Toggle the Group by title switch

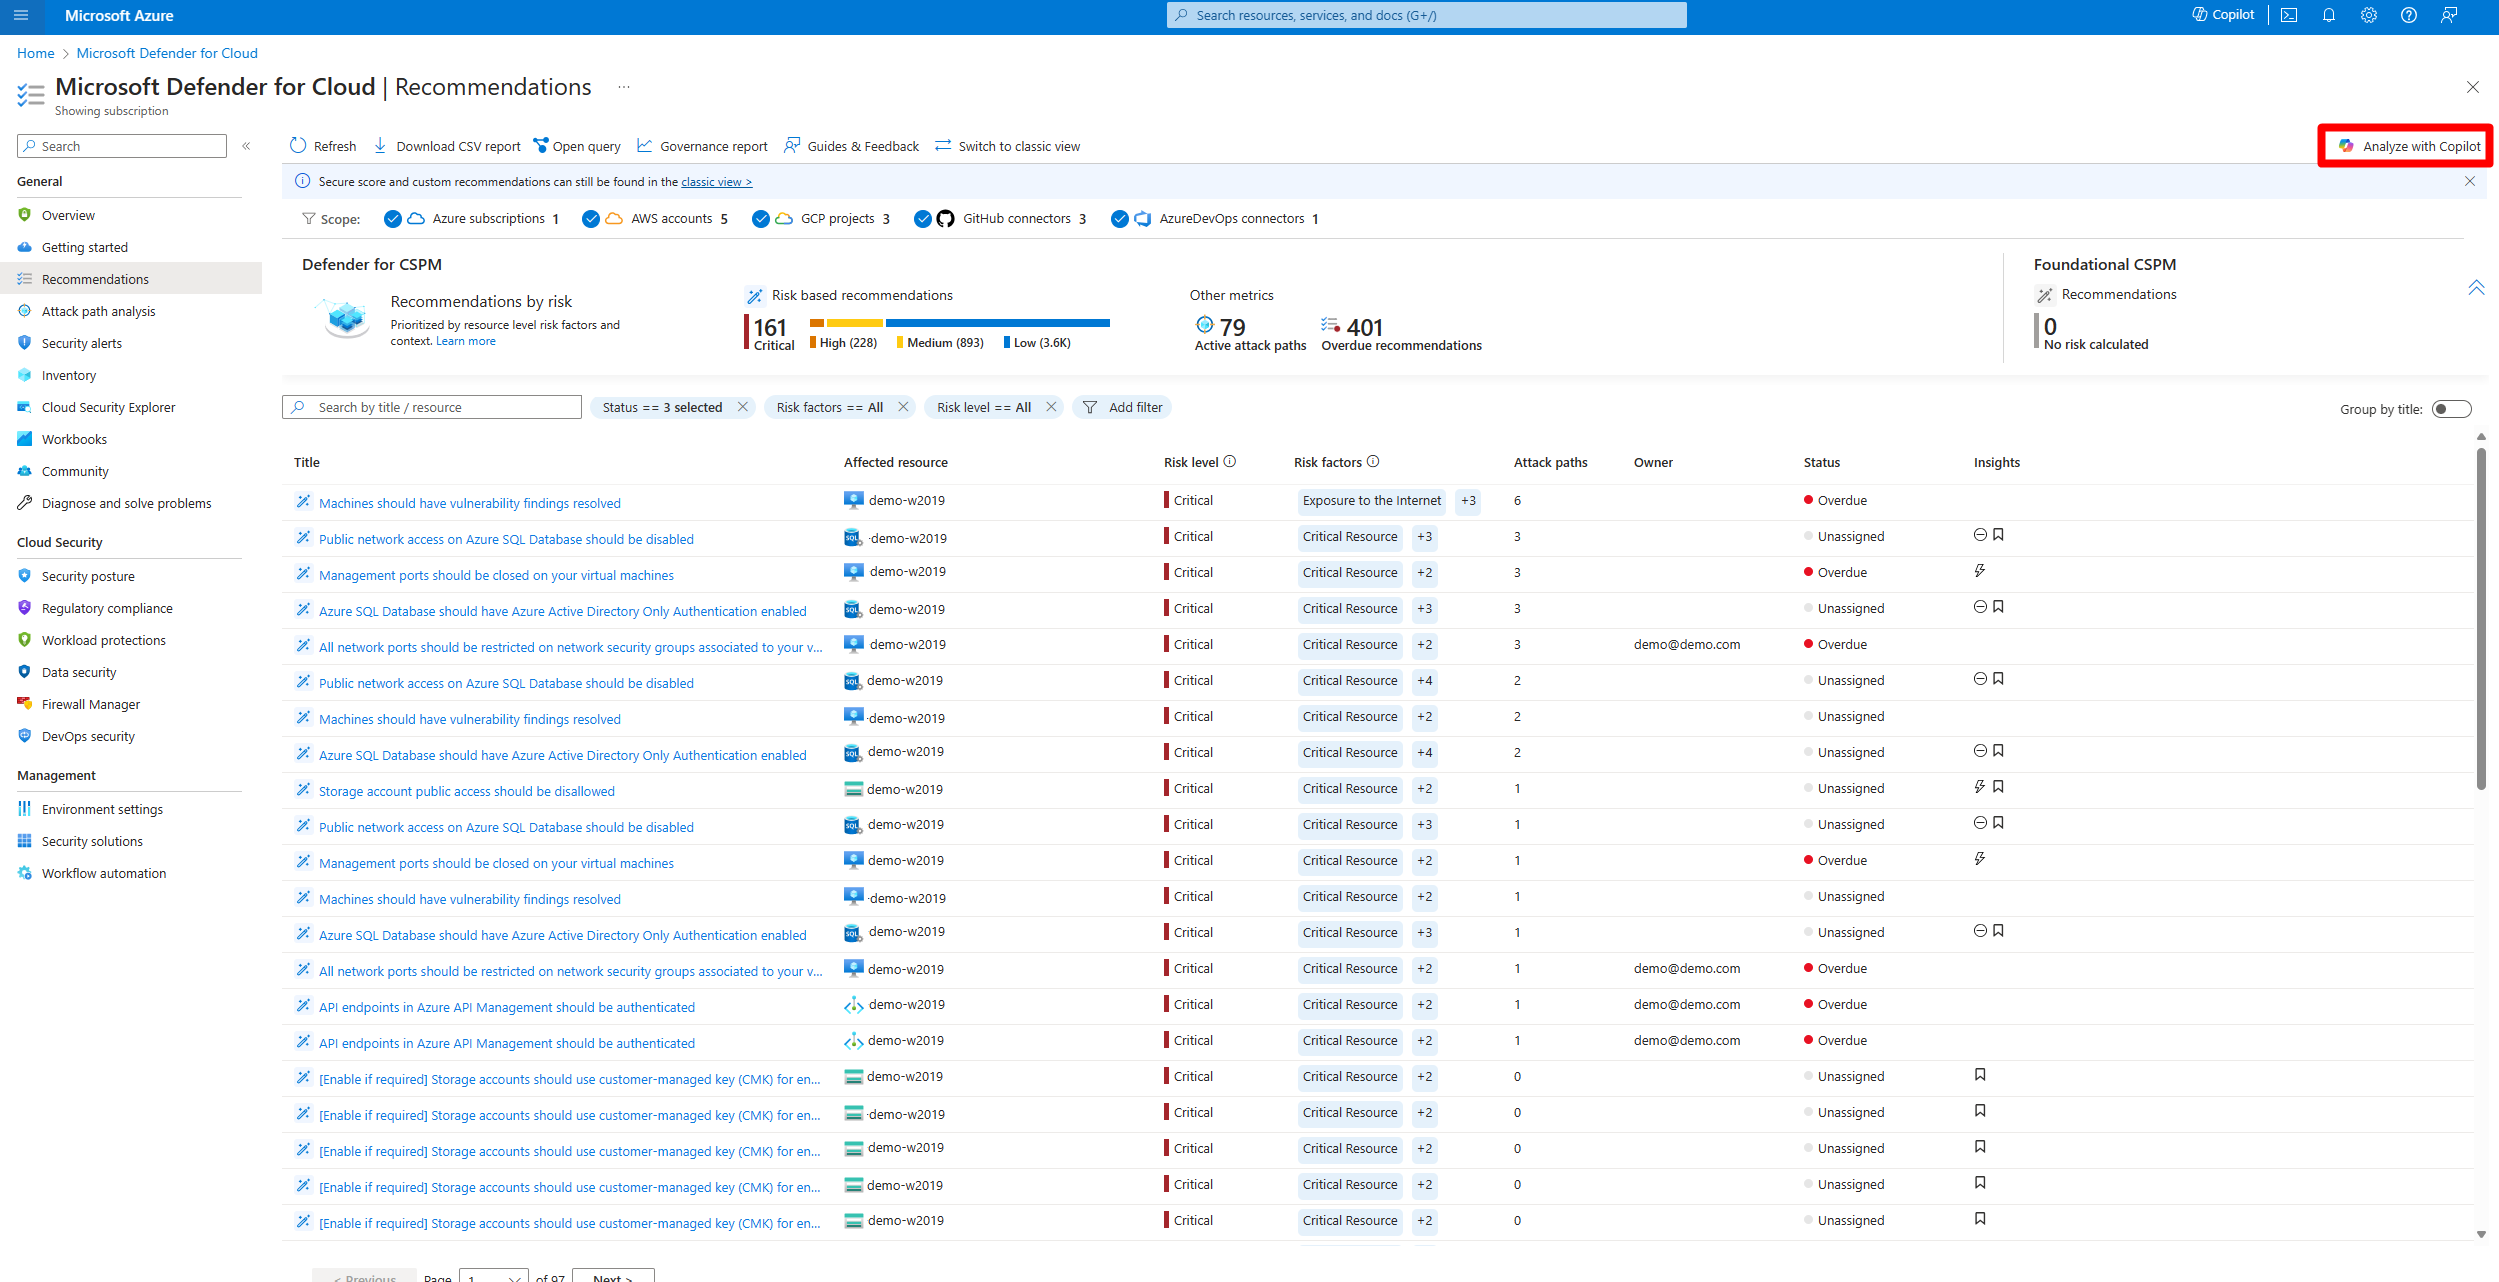2451,409
